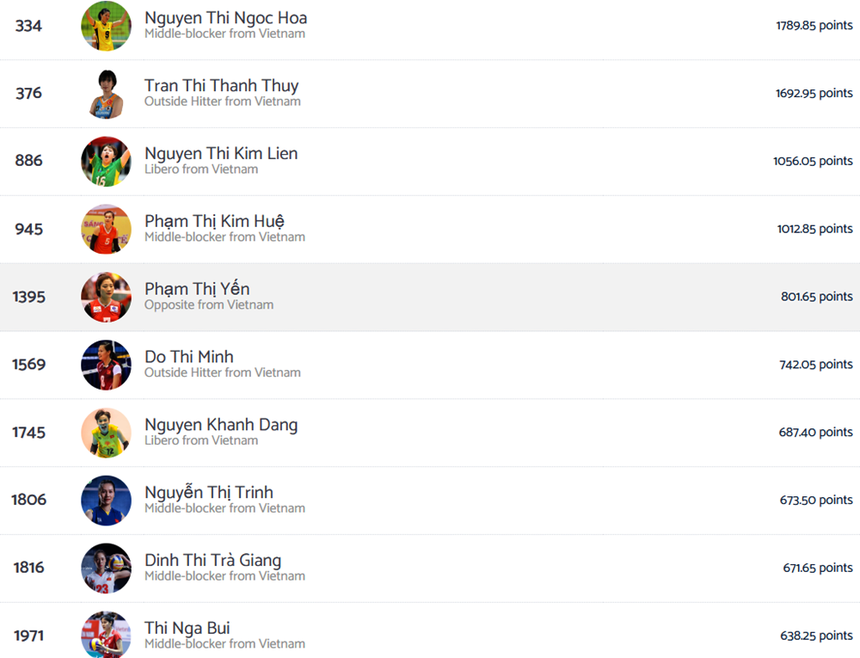Open Tran Thi Thanh Thuy's avatar

coord(106,94)
